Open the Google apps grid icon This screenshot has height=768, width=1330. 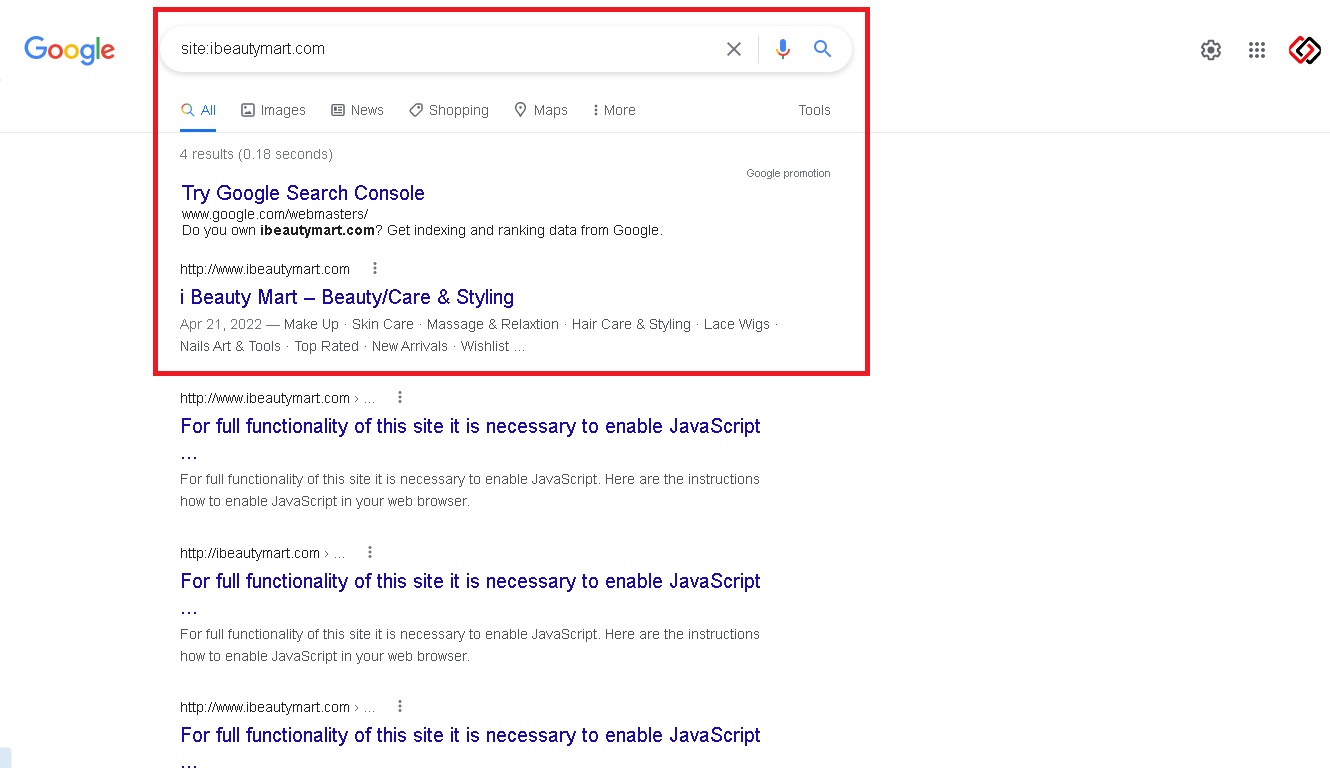coord(1257,50)
